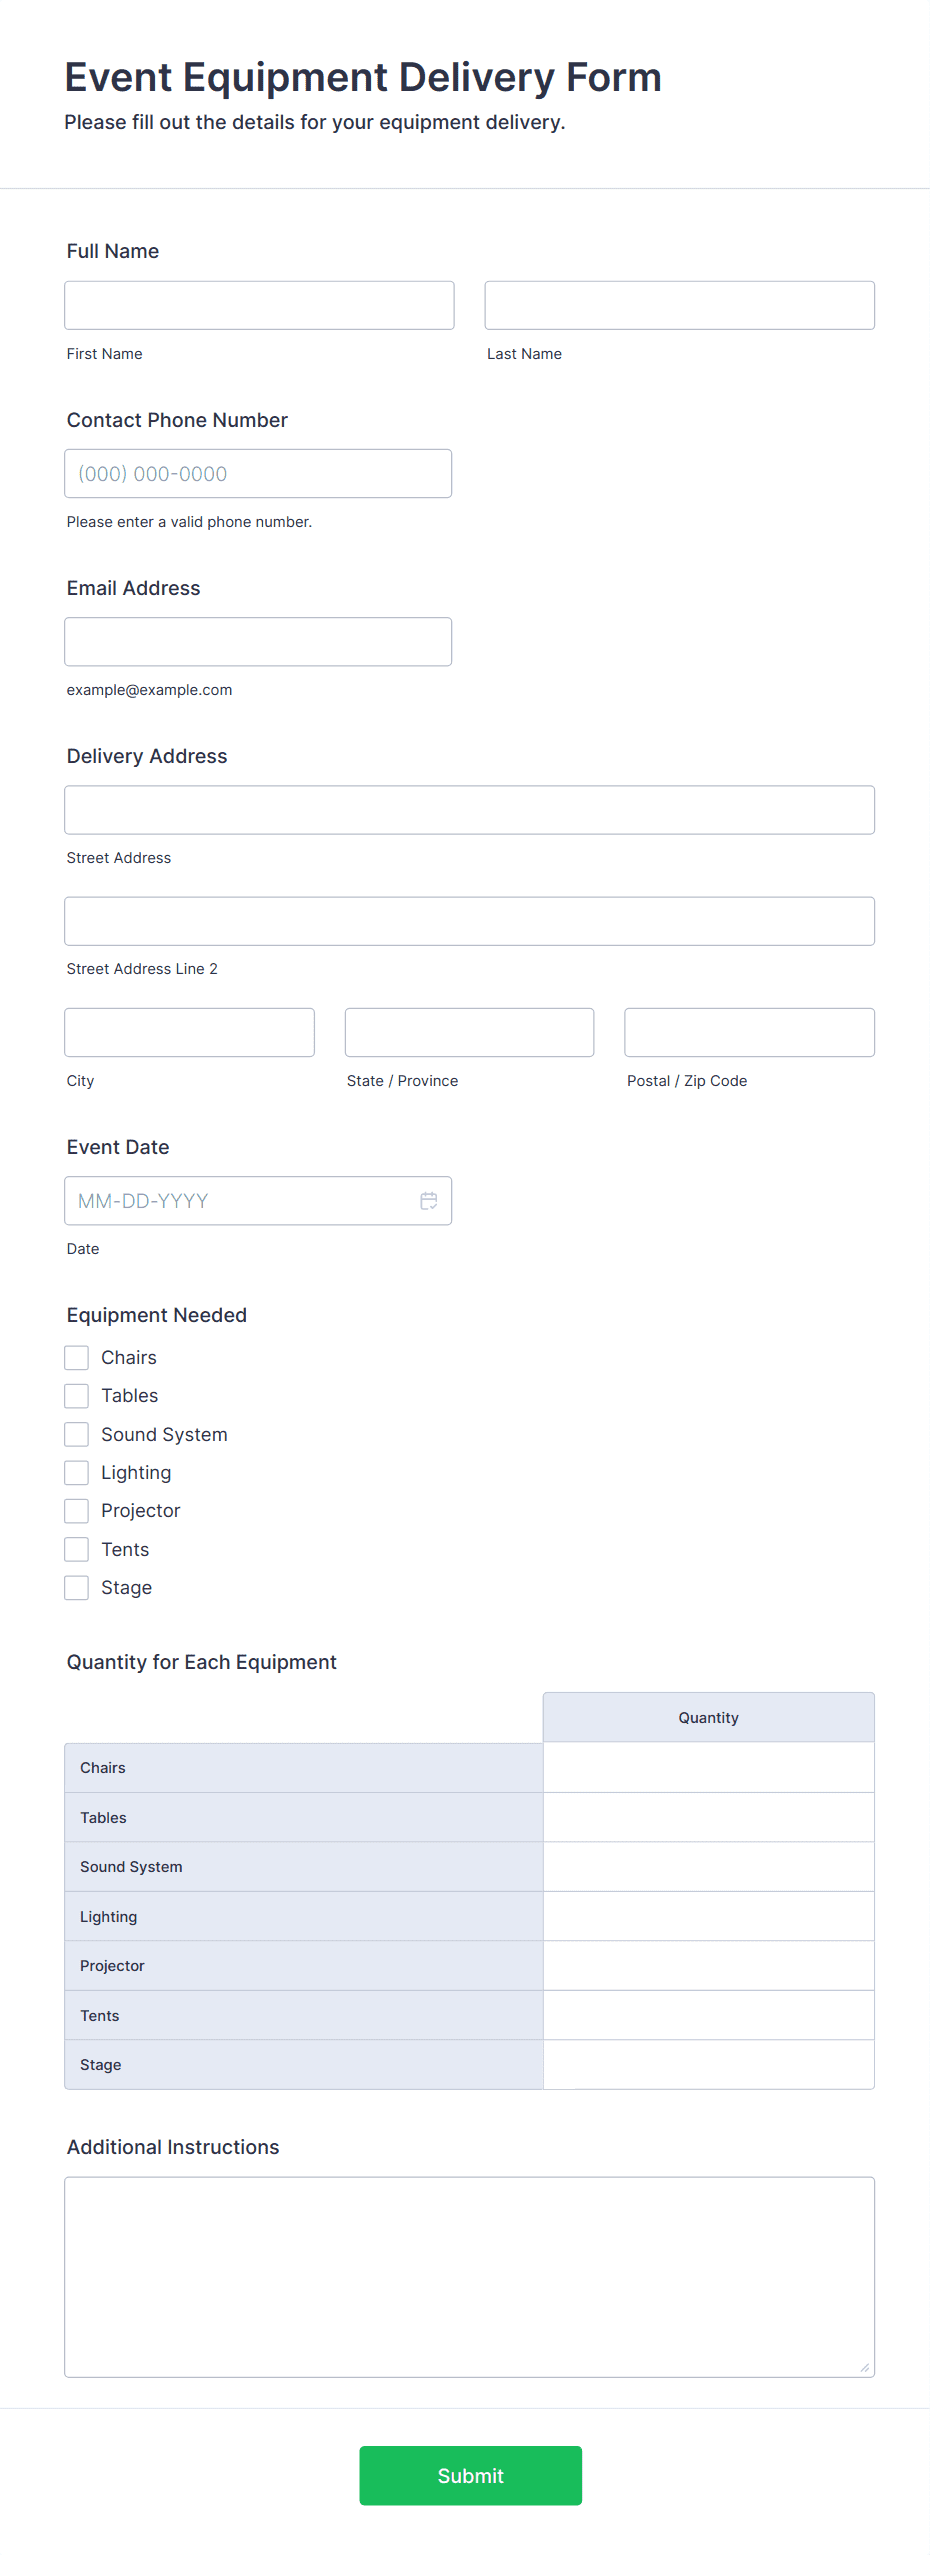
Task: Click the Chairs quantity cell
Action: pos(708,1767)
